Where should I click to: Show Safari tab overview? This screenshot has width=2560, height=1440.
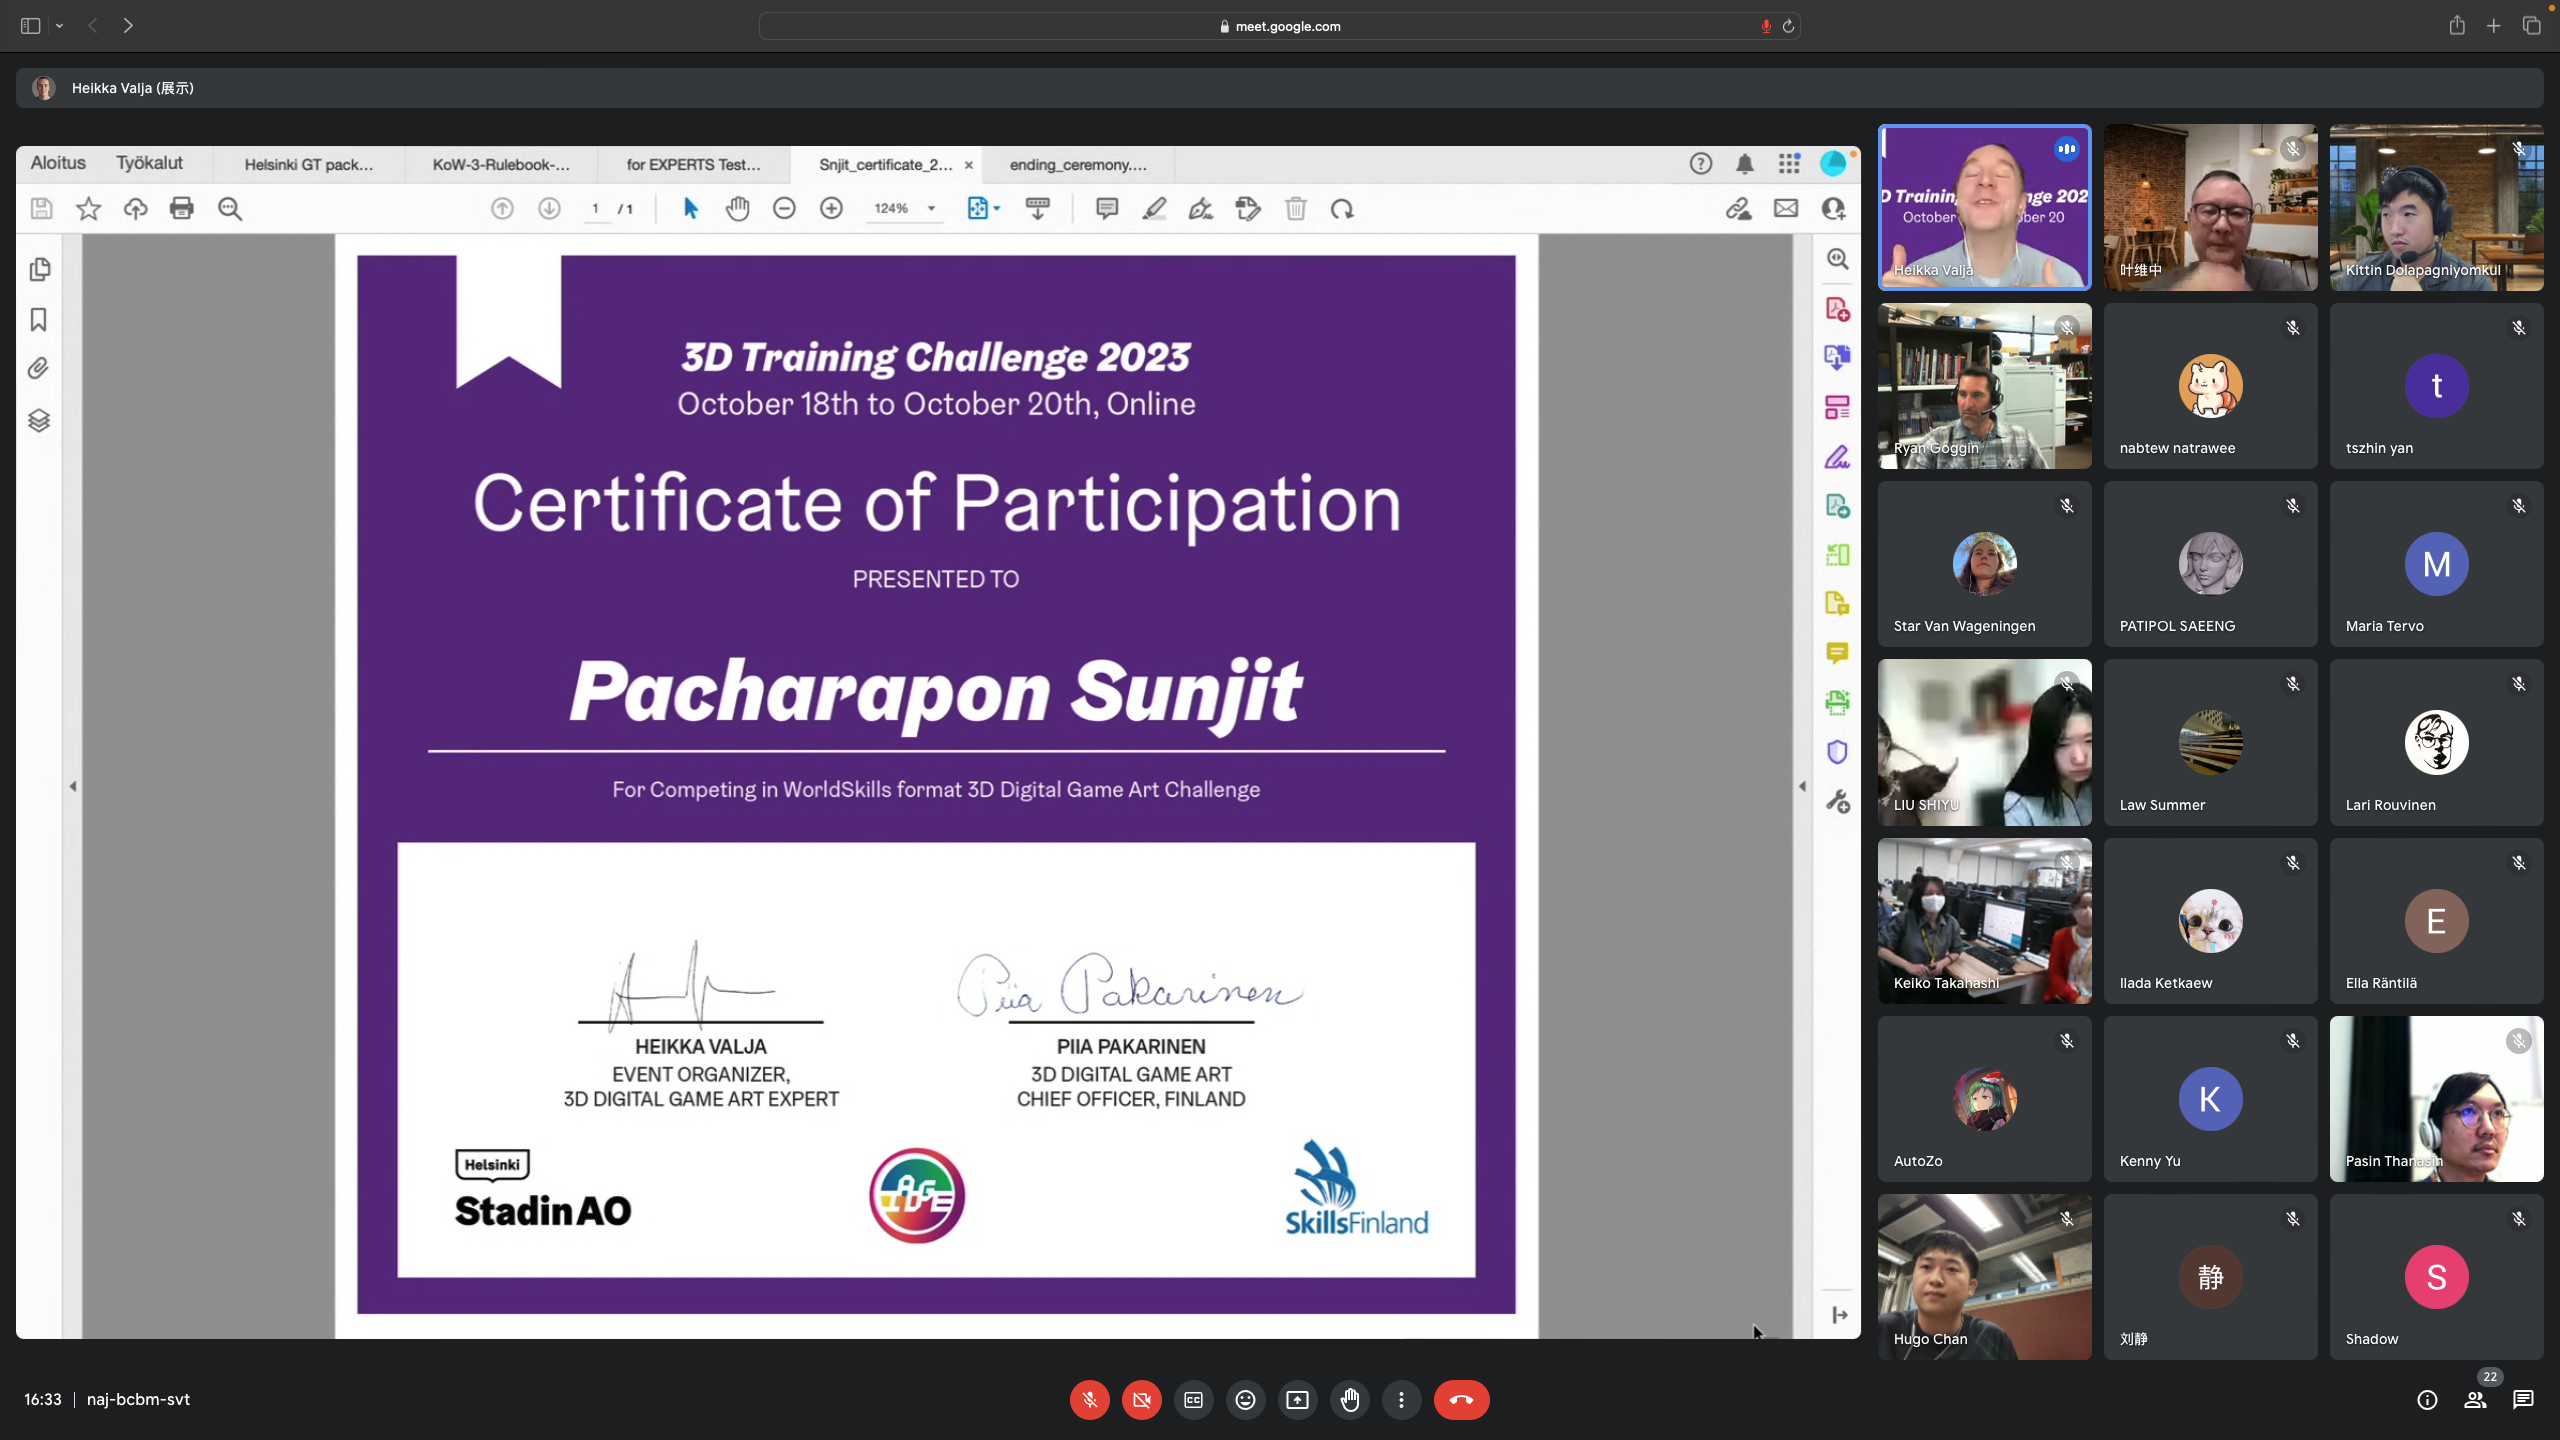[2531, 26]
